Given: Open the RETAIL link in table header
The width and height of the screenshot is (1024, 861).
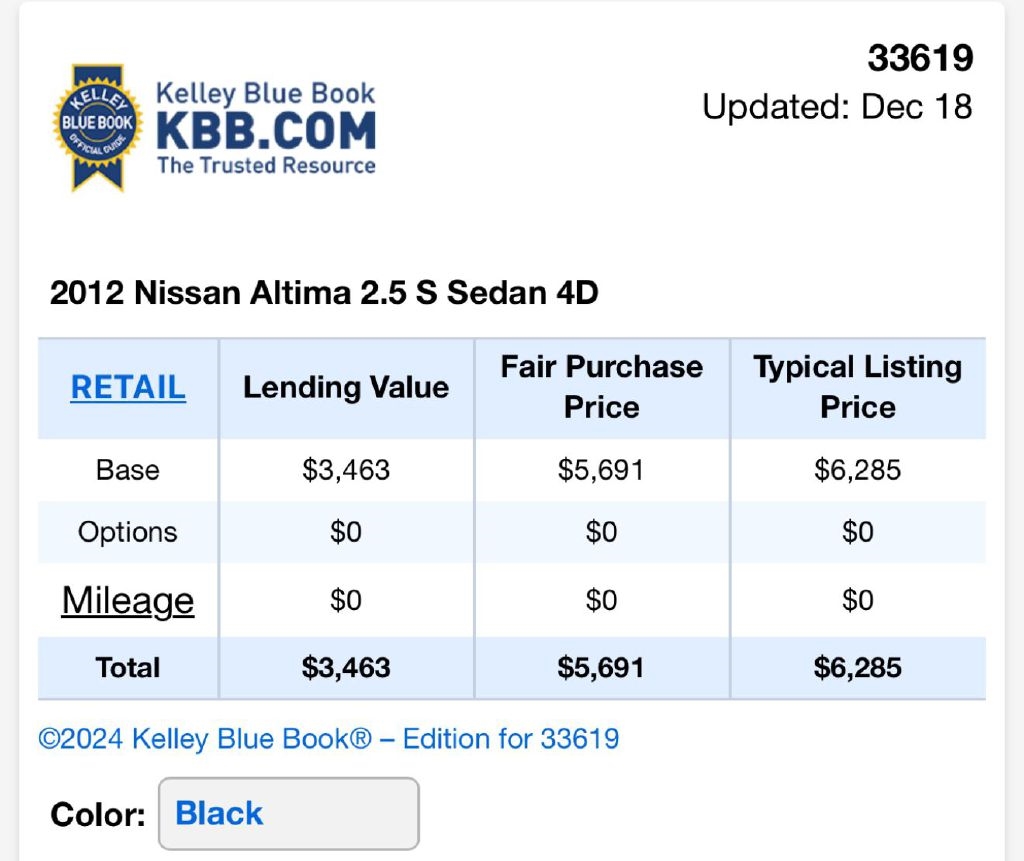Looking at the screenshot, I should (128, 387).
